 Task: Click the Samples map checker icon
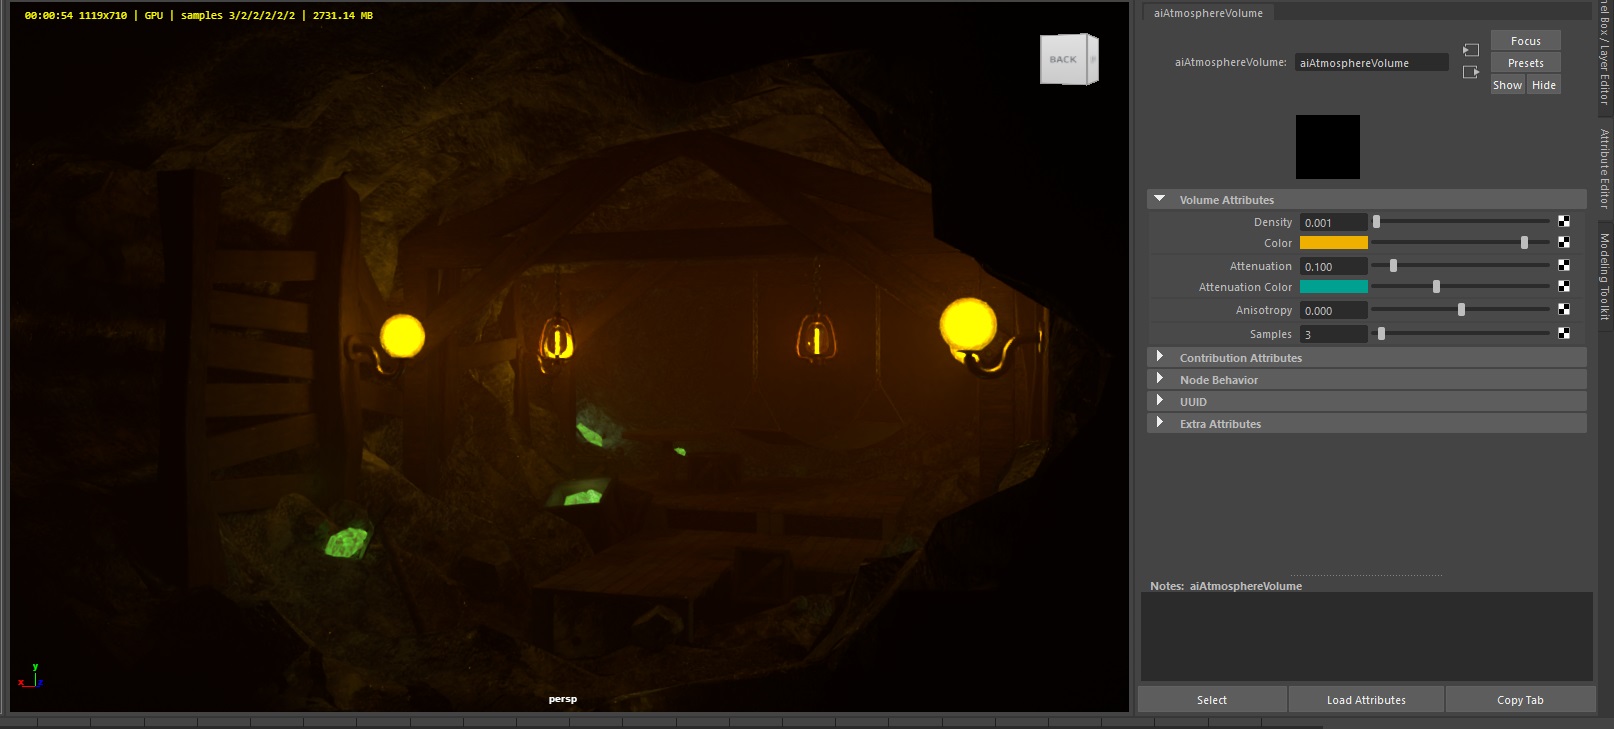[x=1564, y=334]
